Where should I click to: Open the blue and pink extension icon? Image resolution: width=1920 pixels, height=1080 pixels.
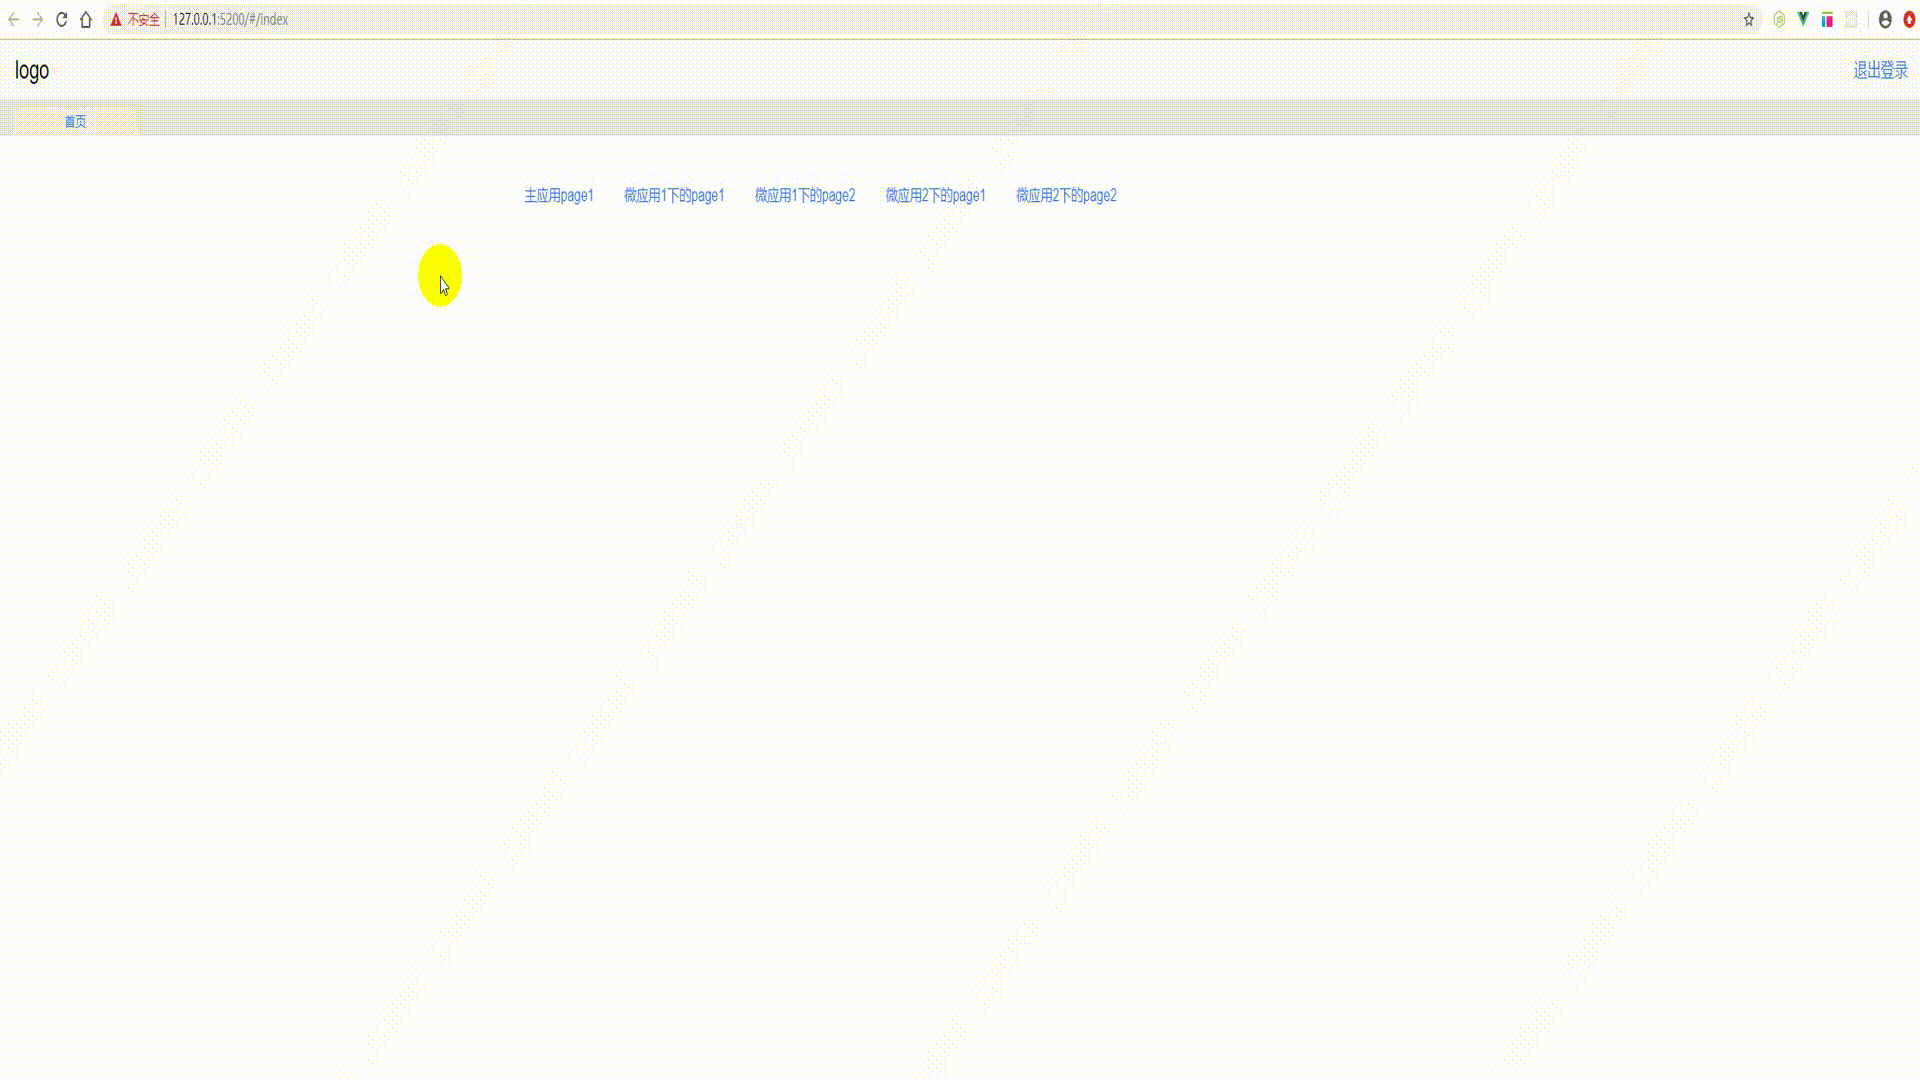[x=1827, y=19]
